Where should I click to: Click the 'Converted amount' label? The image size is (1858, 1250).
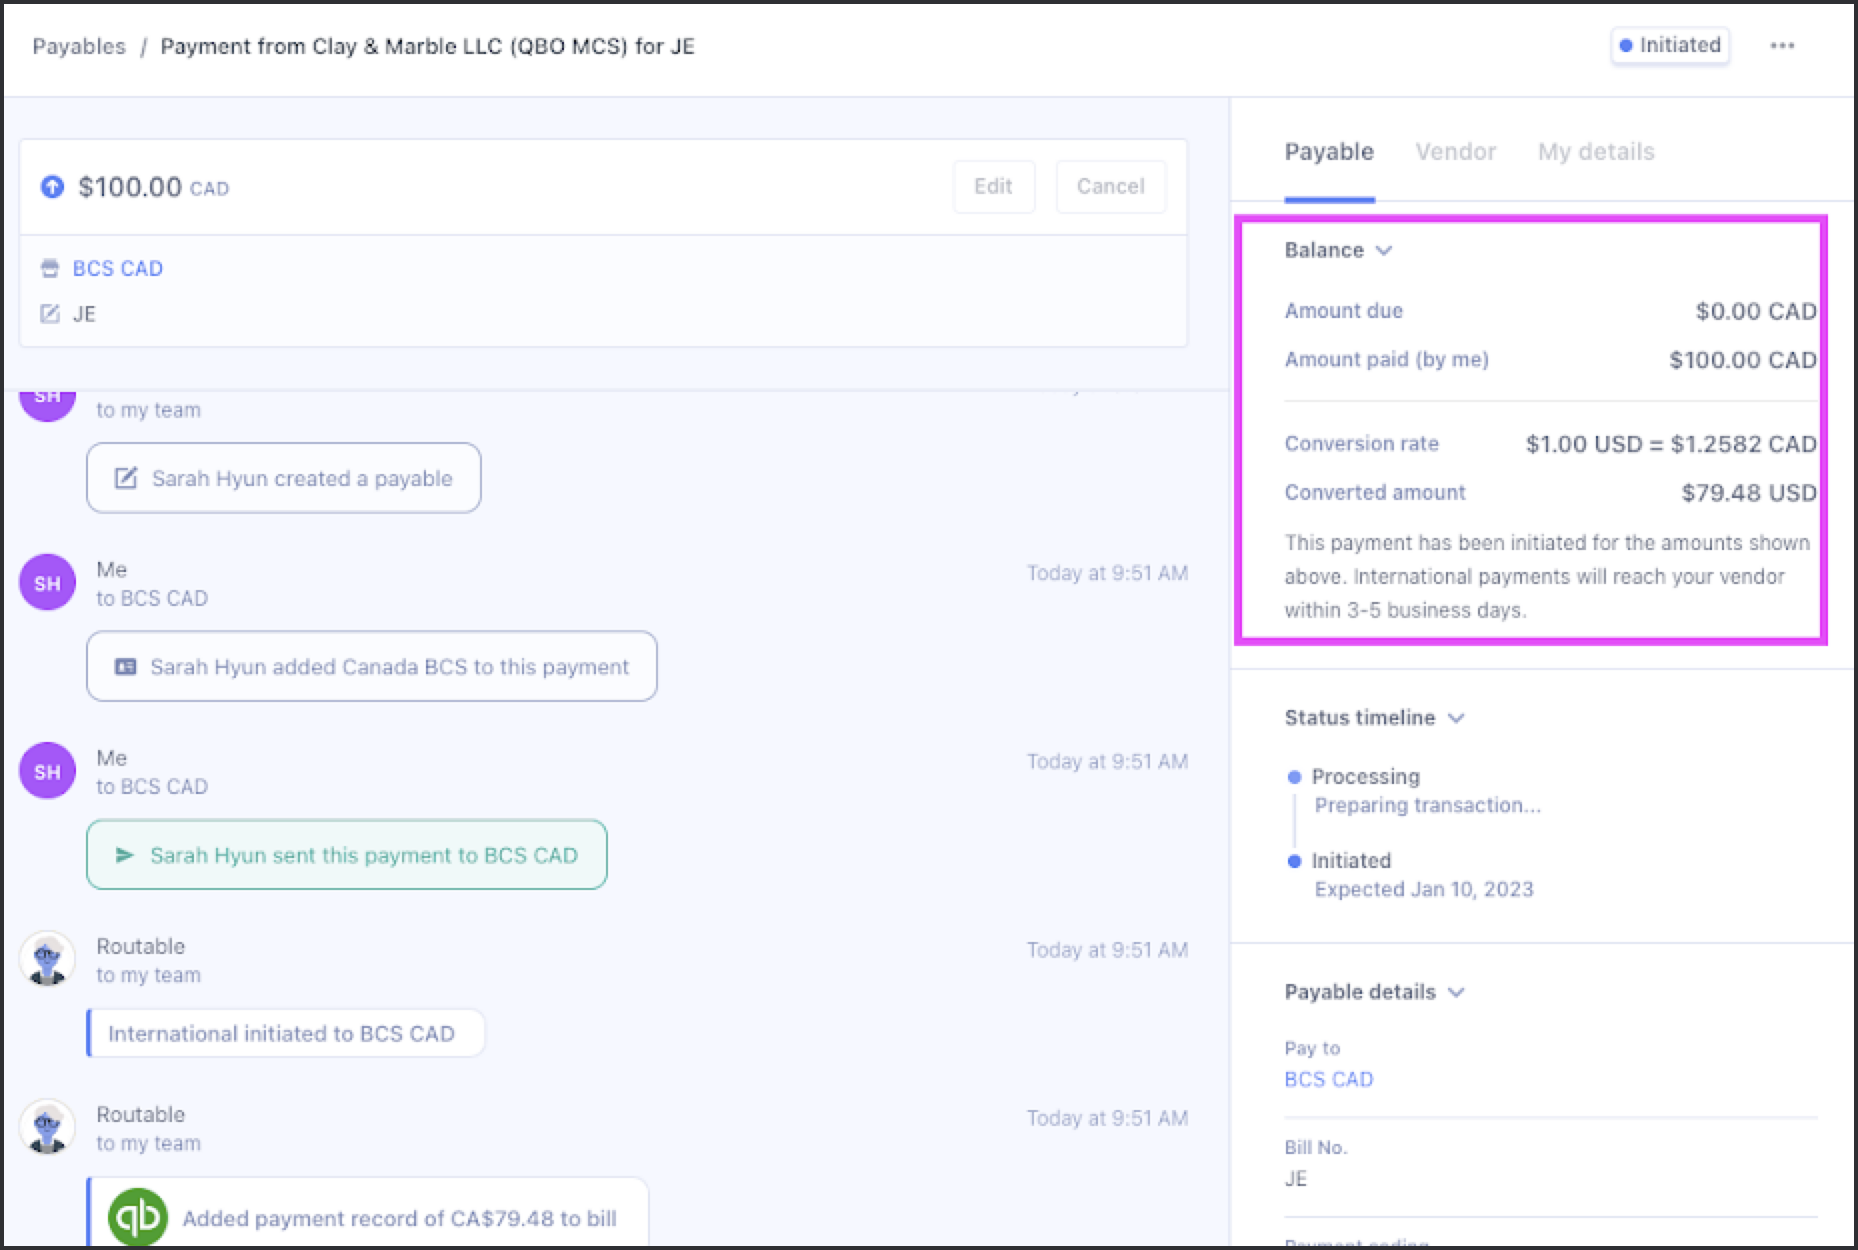(x=1375, y=492)
